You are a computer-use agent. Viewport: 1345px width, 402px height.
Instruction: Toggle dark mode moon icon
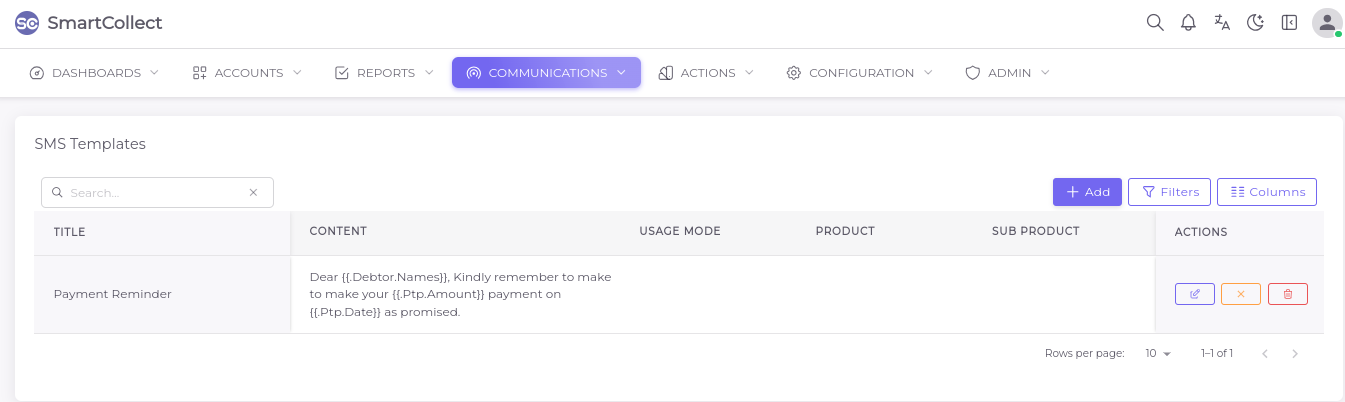pyautogui.click(x=1256, y=22)
